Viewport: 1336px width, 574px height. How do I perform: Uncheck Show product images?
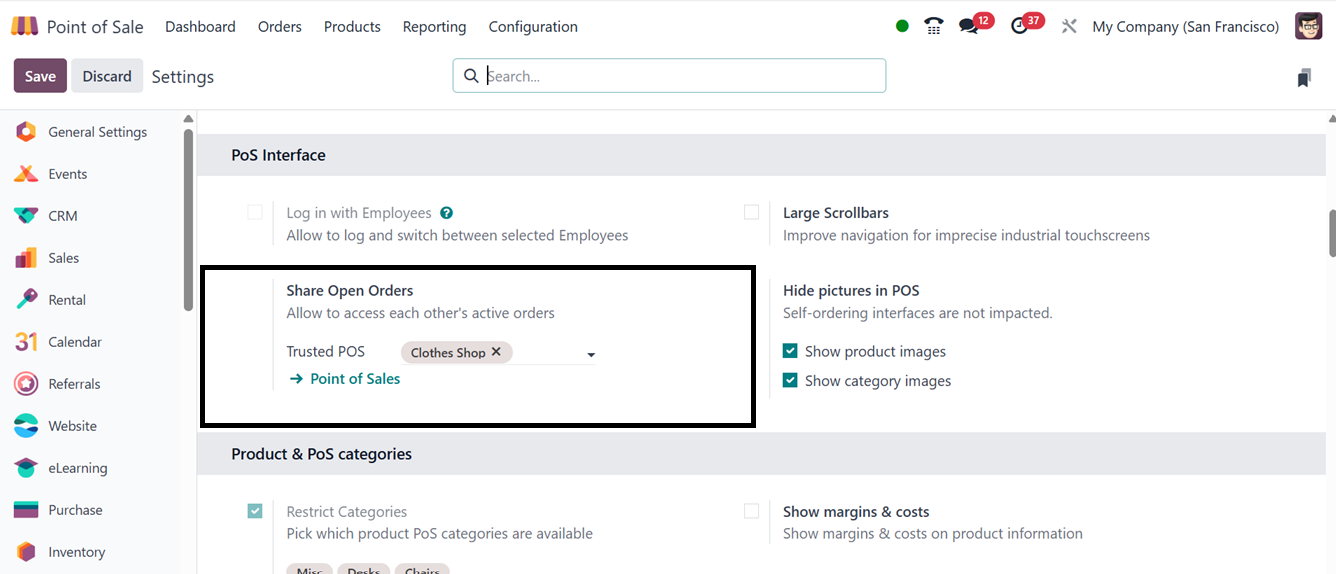tap(790, 351)
